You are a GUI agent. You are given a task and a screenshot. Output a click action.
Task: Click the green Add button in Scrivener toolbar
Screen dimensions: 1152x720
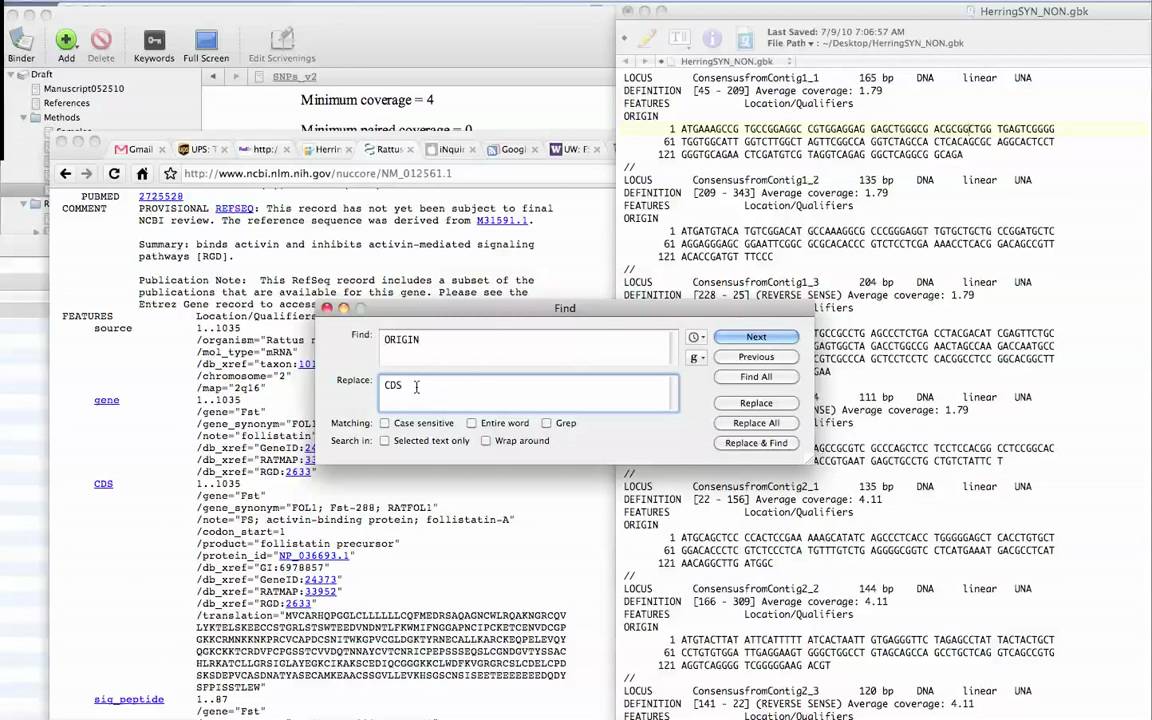65,40
